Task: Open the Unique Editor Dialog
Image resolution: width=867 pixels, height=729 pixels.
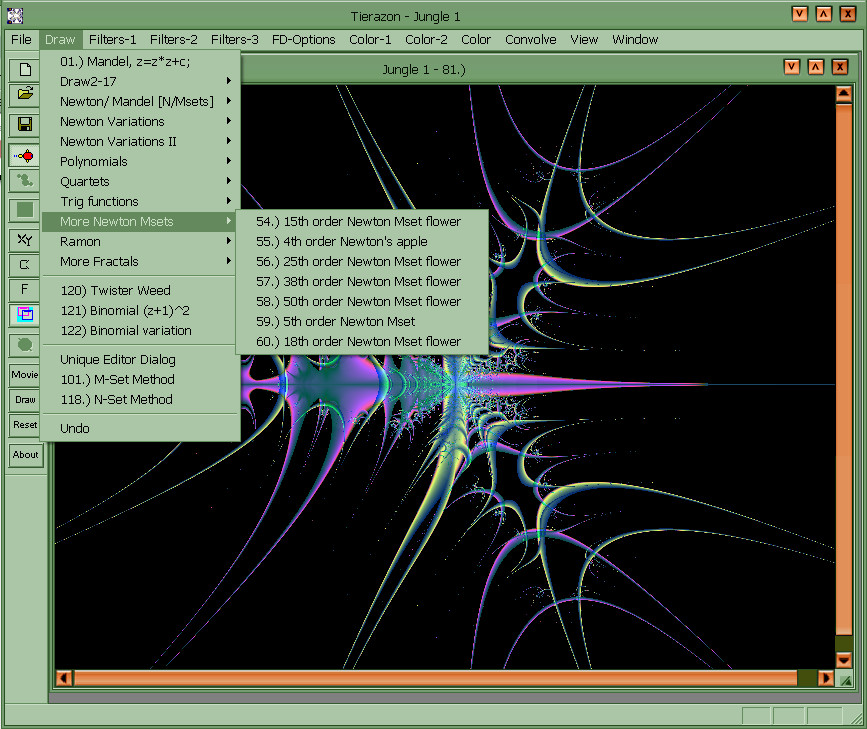Action: click(140, 360)
